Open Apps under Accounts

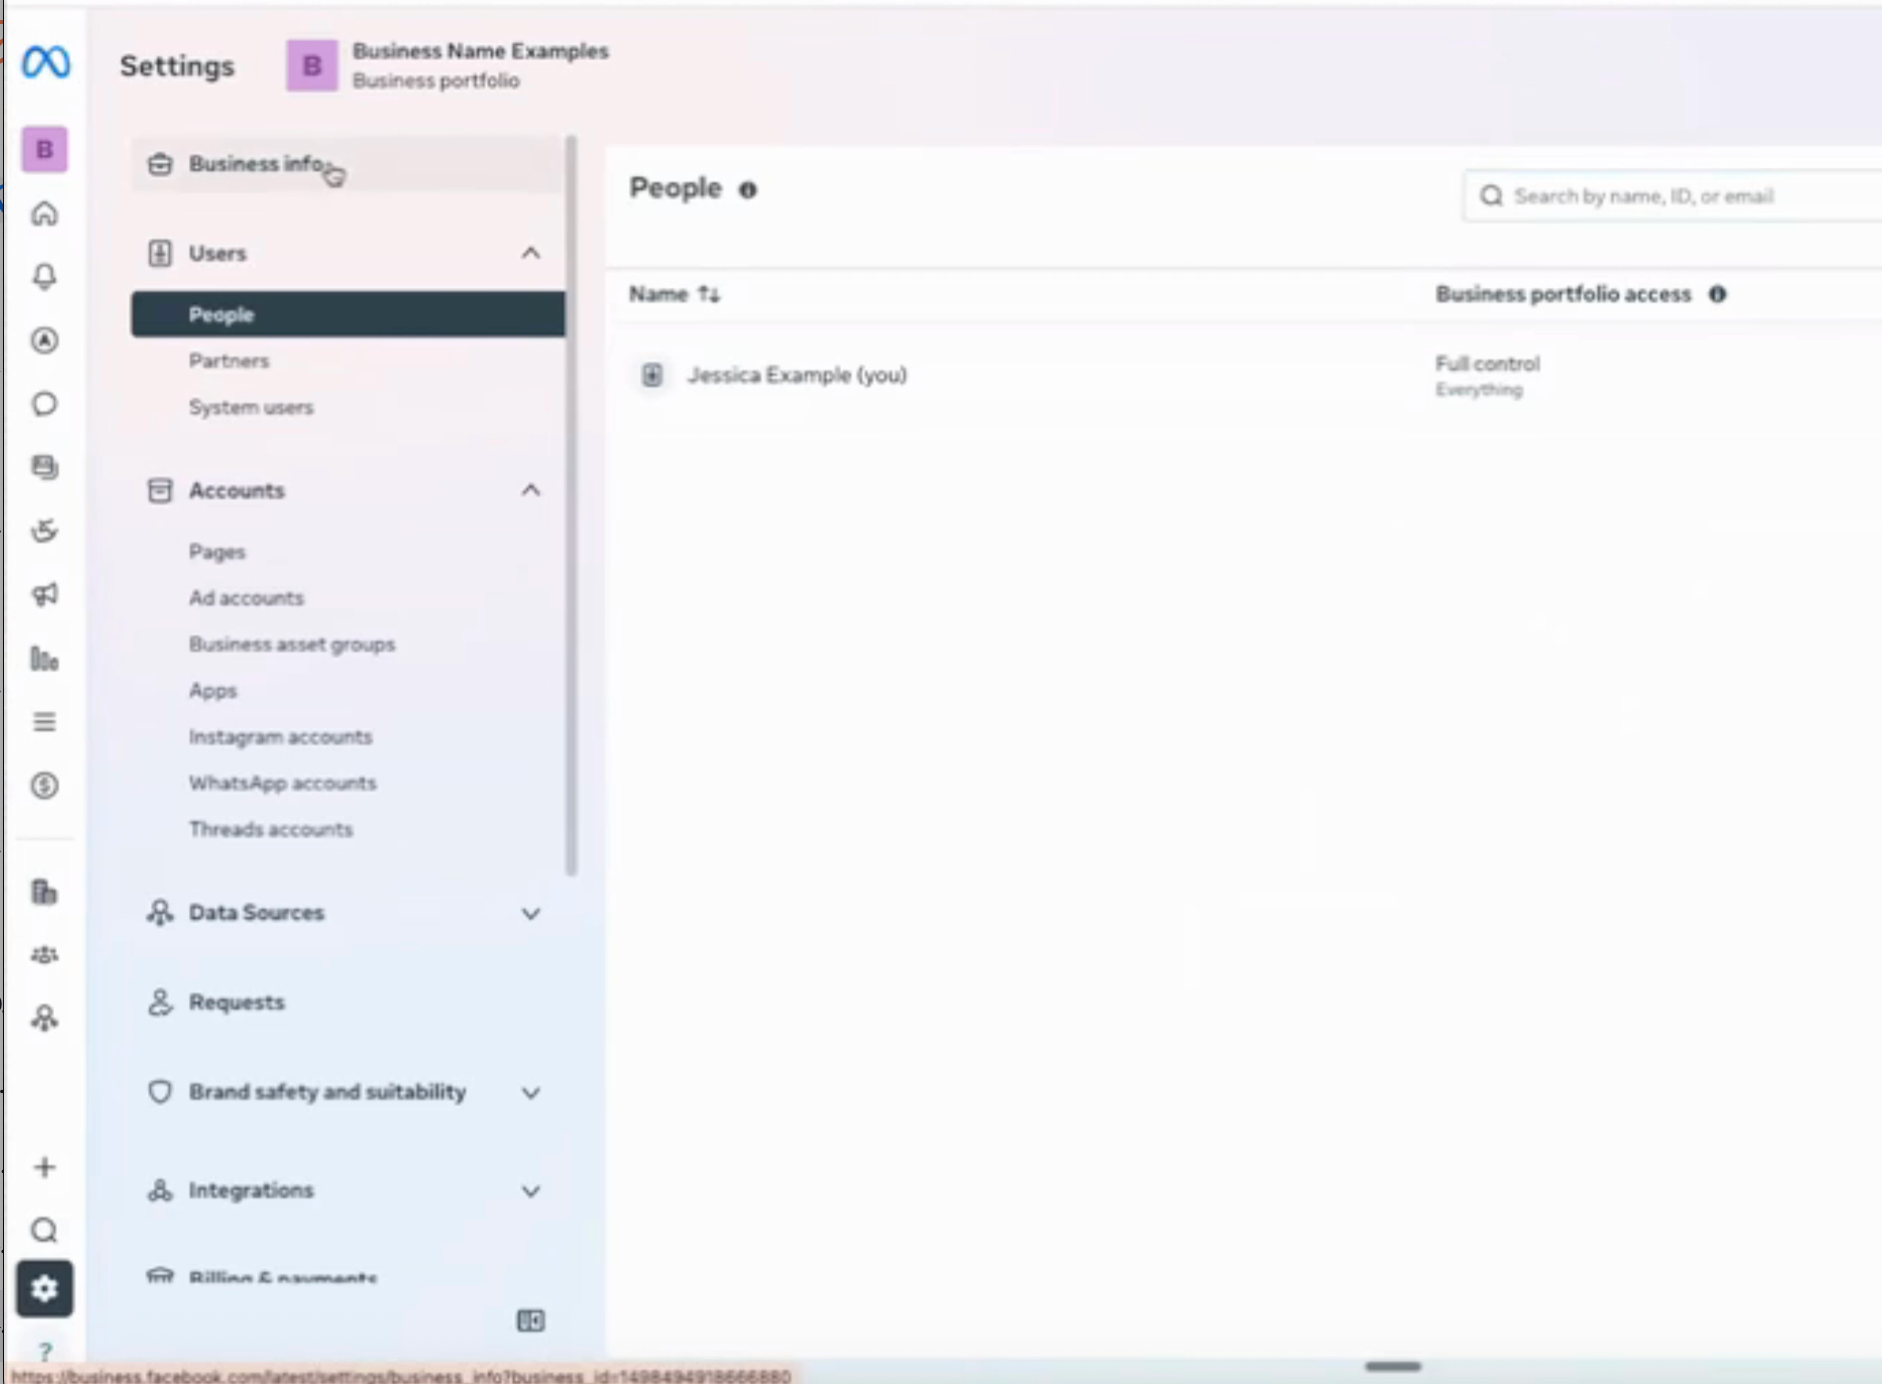[213, 691]
